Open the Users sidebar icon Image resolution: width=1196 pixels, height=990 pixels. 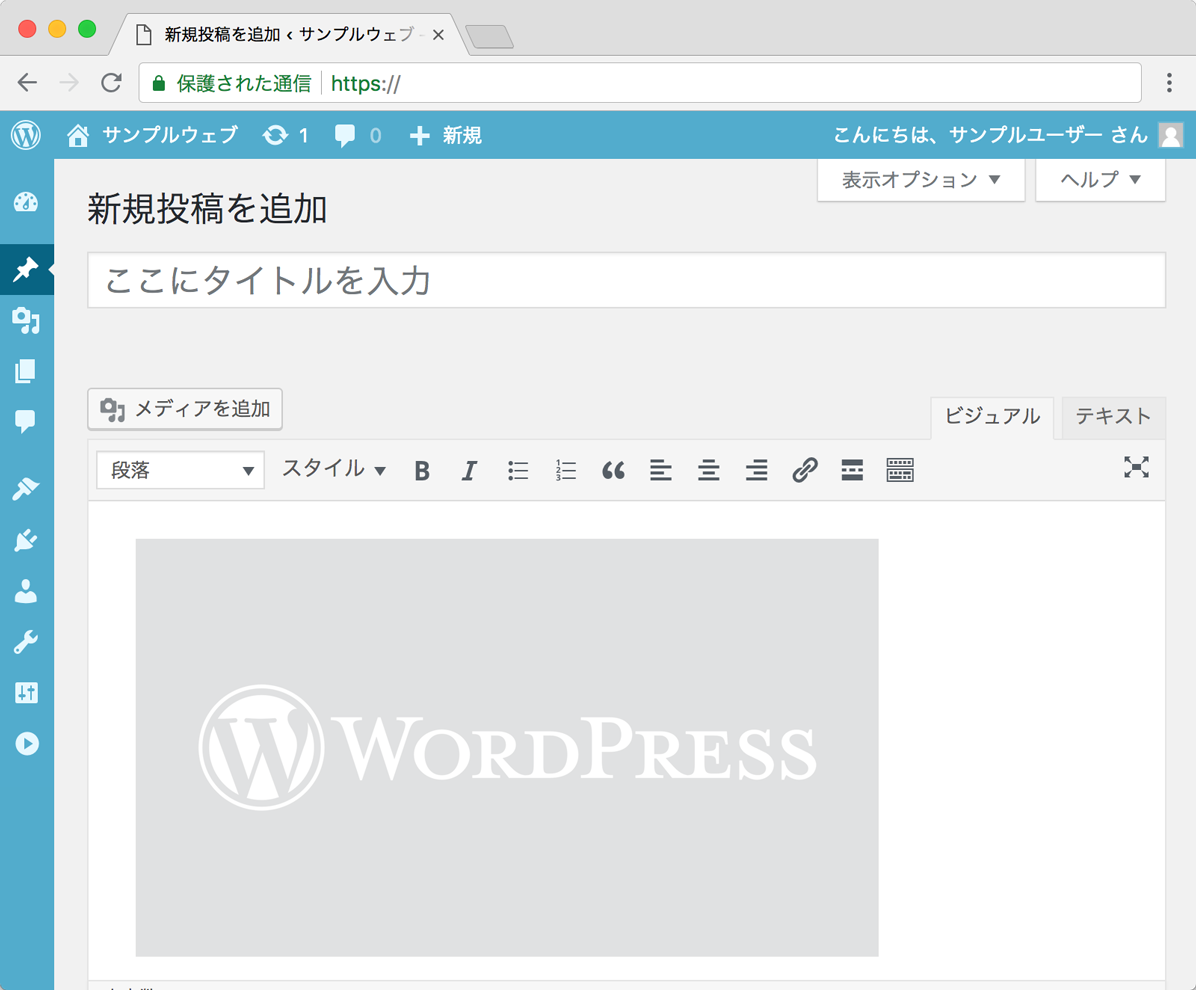[26, 591]
